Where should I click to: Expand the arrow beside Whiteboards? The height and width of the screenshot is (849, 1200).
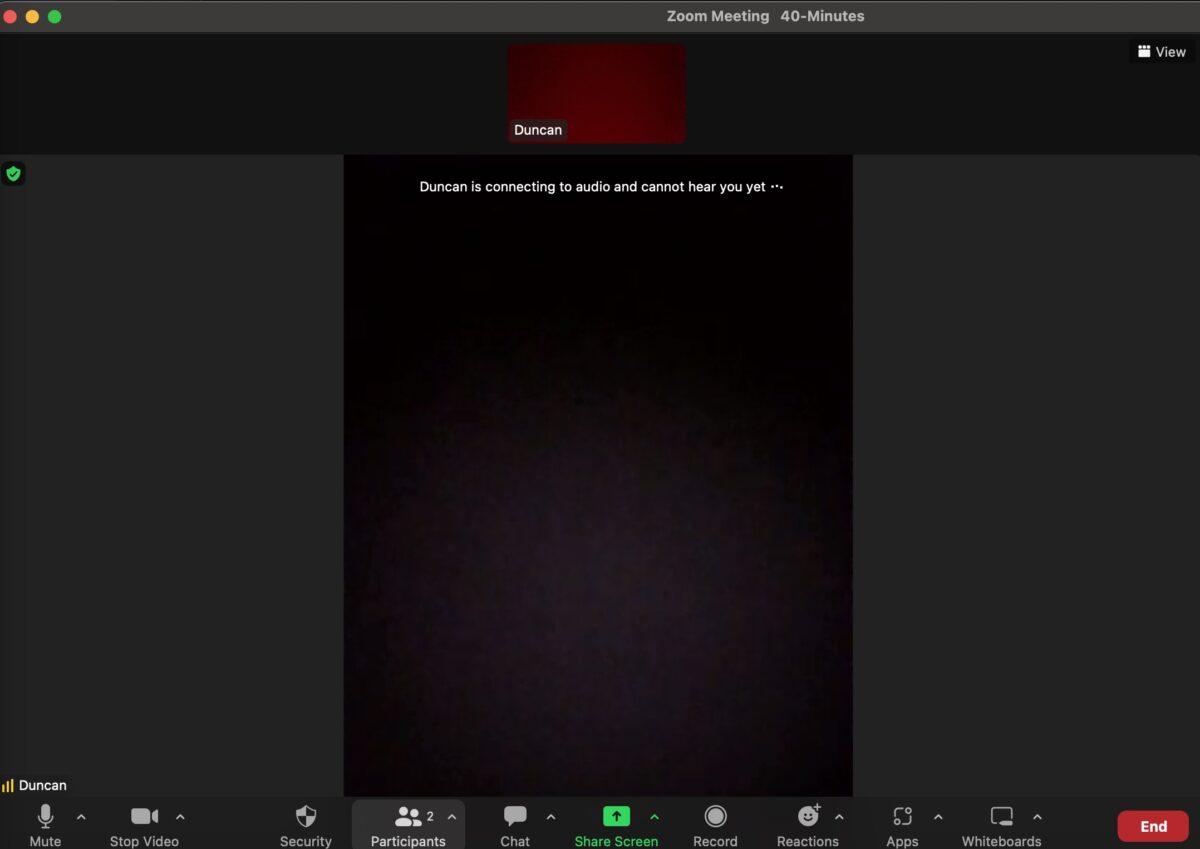pos(1037,817)
